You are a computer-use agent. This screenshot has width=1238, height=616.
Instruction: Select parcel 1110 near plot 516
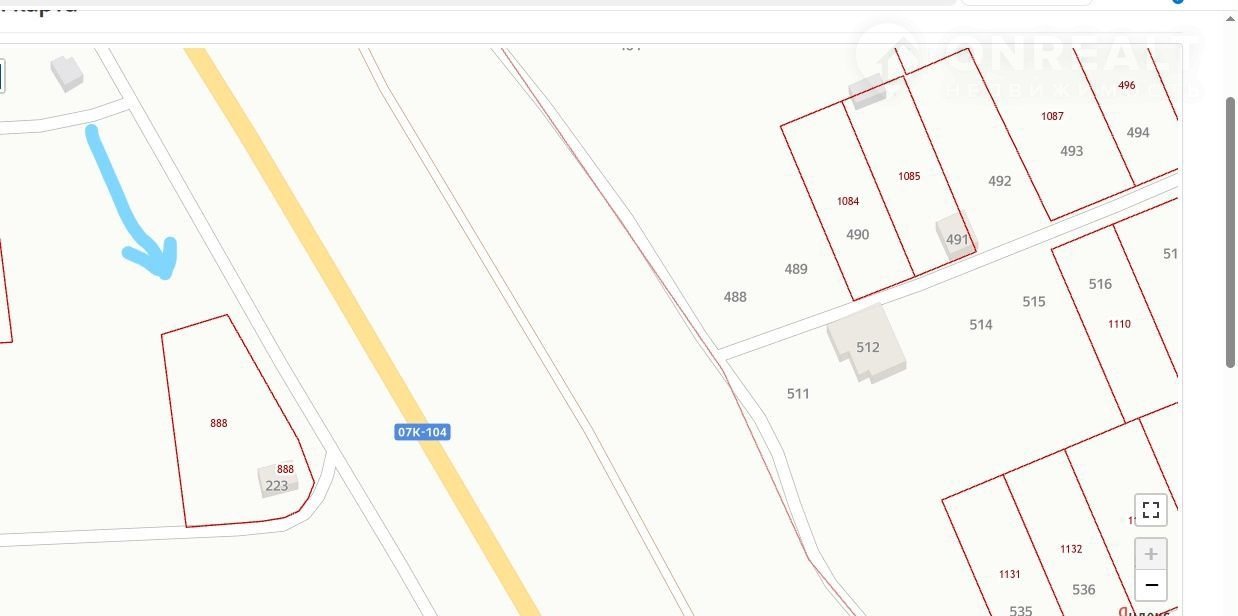click(x=1119, y=324)
